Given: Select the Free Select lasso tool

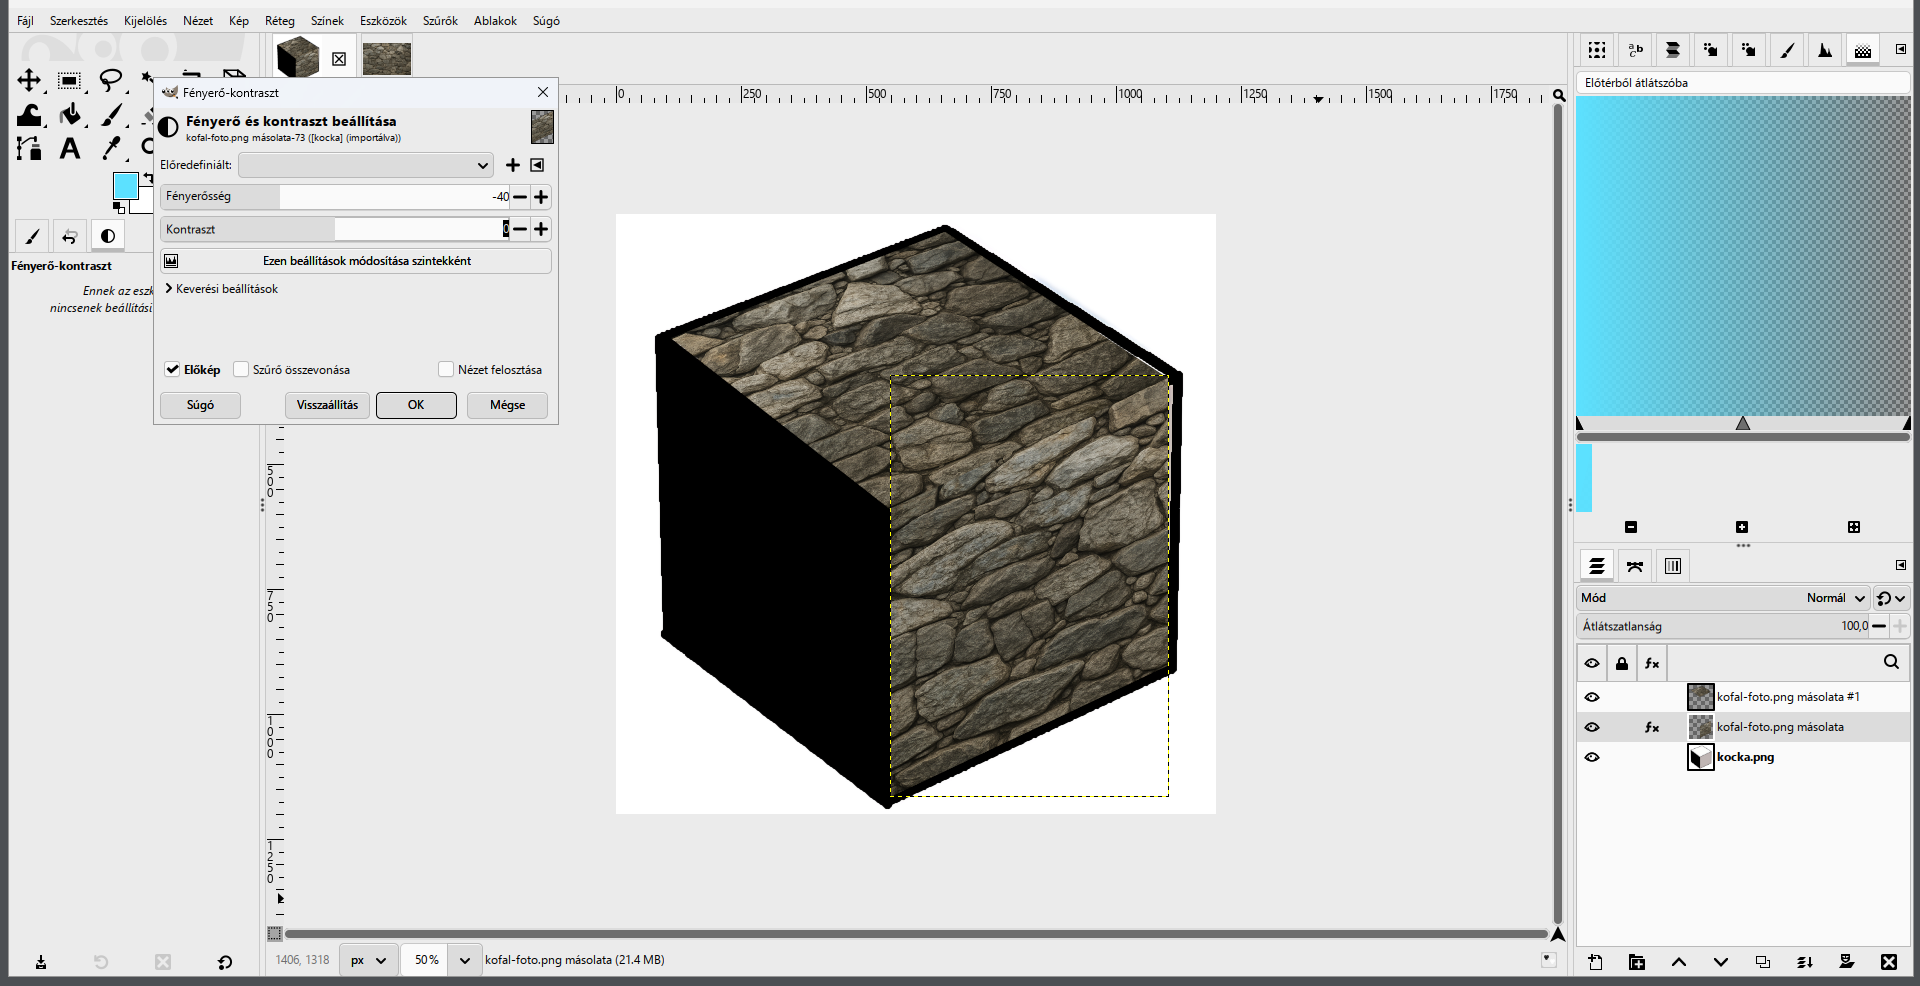Looking at the screenshot, I should (110, 81).
